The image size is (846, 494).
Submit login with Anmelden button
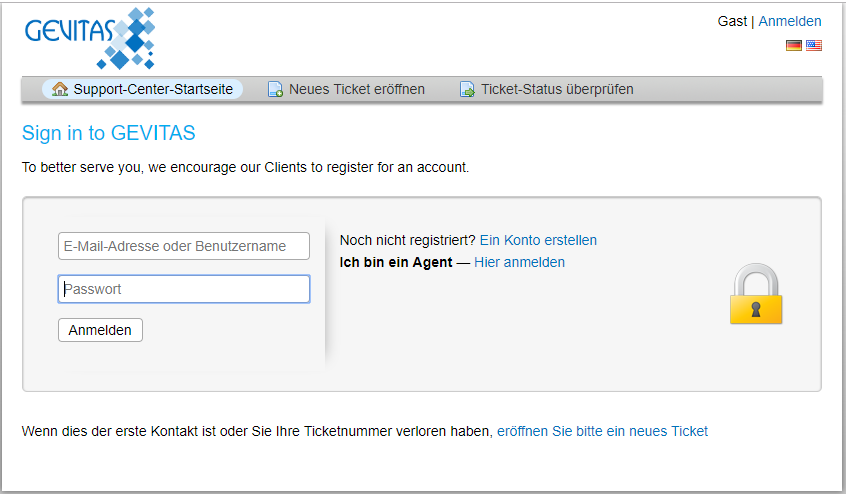point(100,330)
